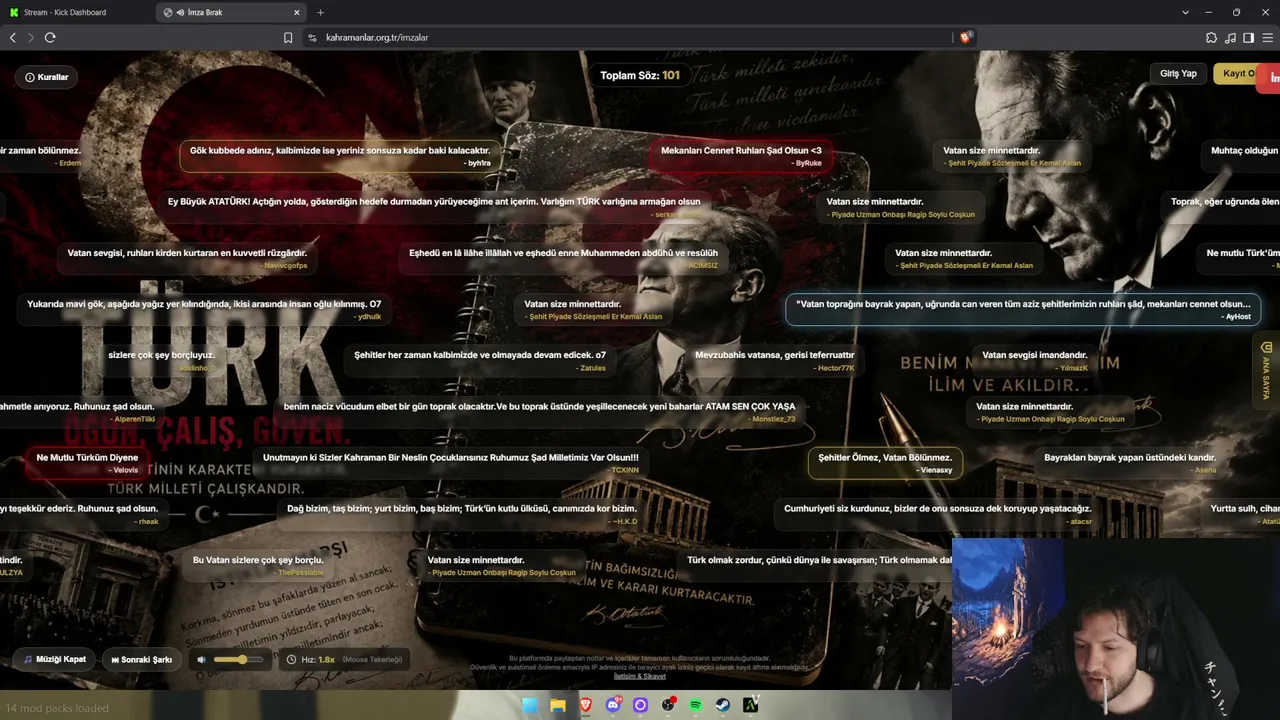1280x720 pixels.
Task: Click the 'Bu Vatan sizlere çok şey borçlu.' signature
Action: [258, 565]
